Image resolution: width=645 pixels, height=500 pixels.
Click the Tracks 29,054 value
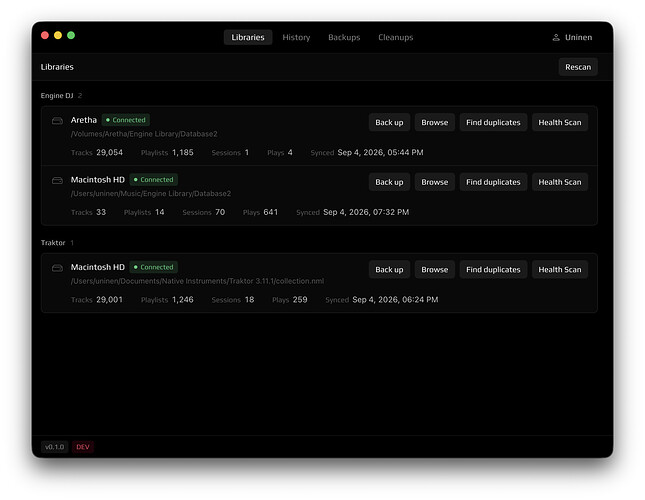pos(109,152)
